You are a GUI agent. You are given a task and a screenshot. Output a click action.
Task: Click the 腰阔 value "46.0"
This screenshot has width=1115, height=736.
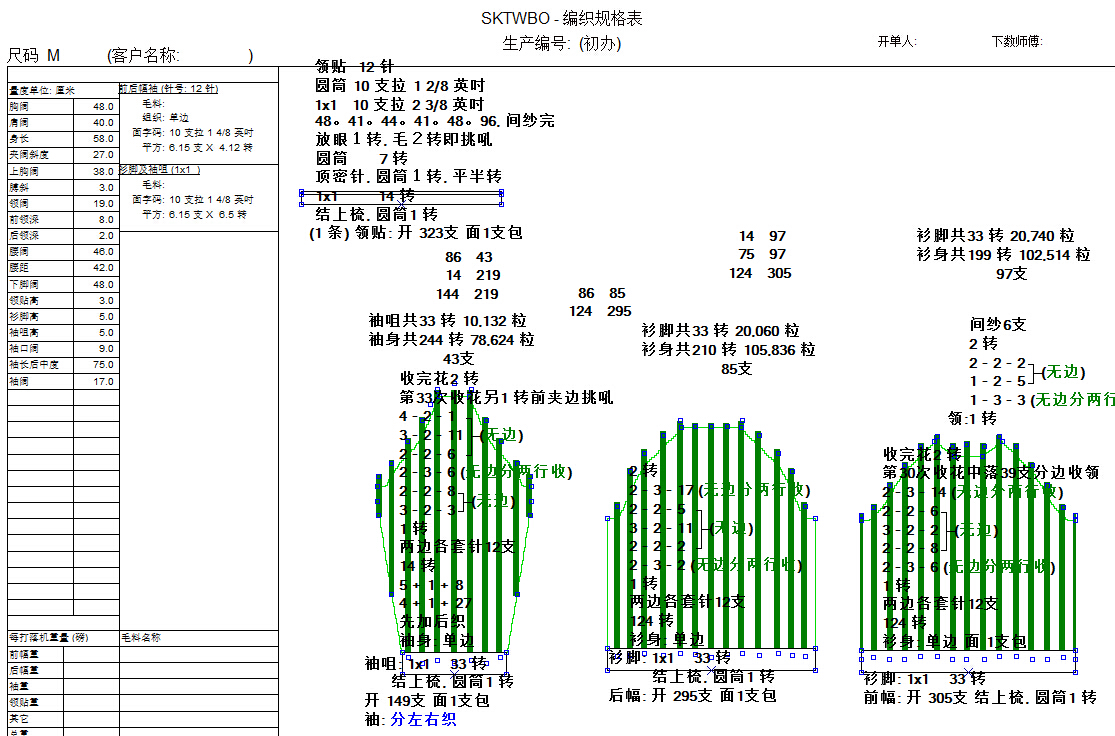103,252
